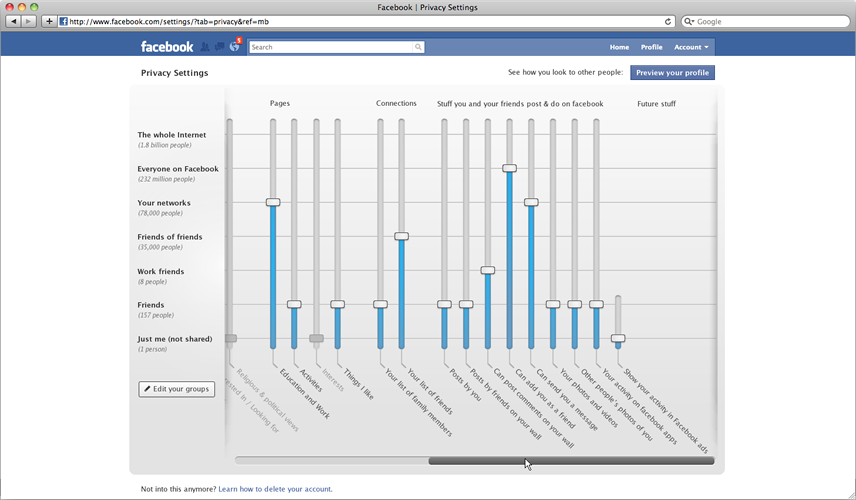Reload the page with the refresh icon
Image resolution: width=856 pixels, height=500 pixels.
click(x=668, y=21)
